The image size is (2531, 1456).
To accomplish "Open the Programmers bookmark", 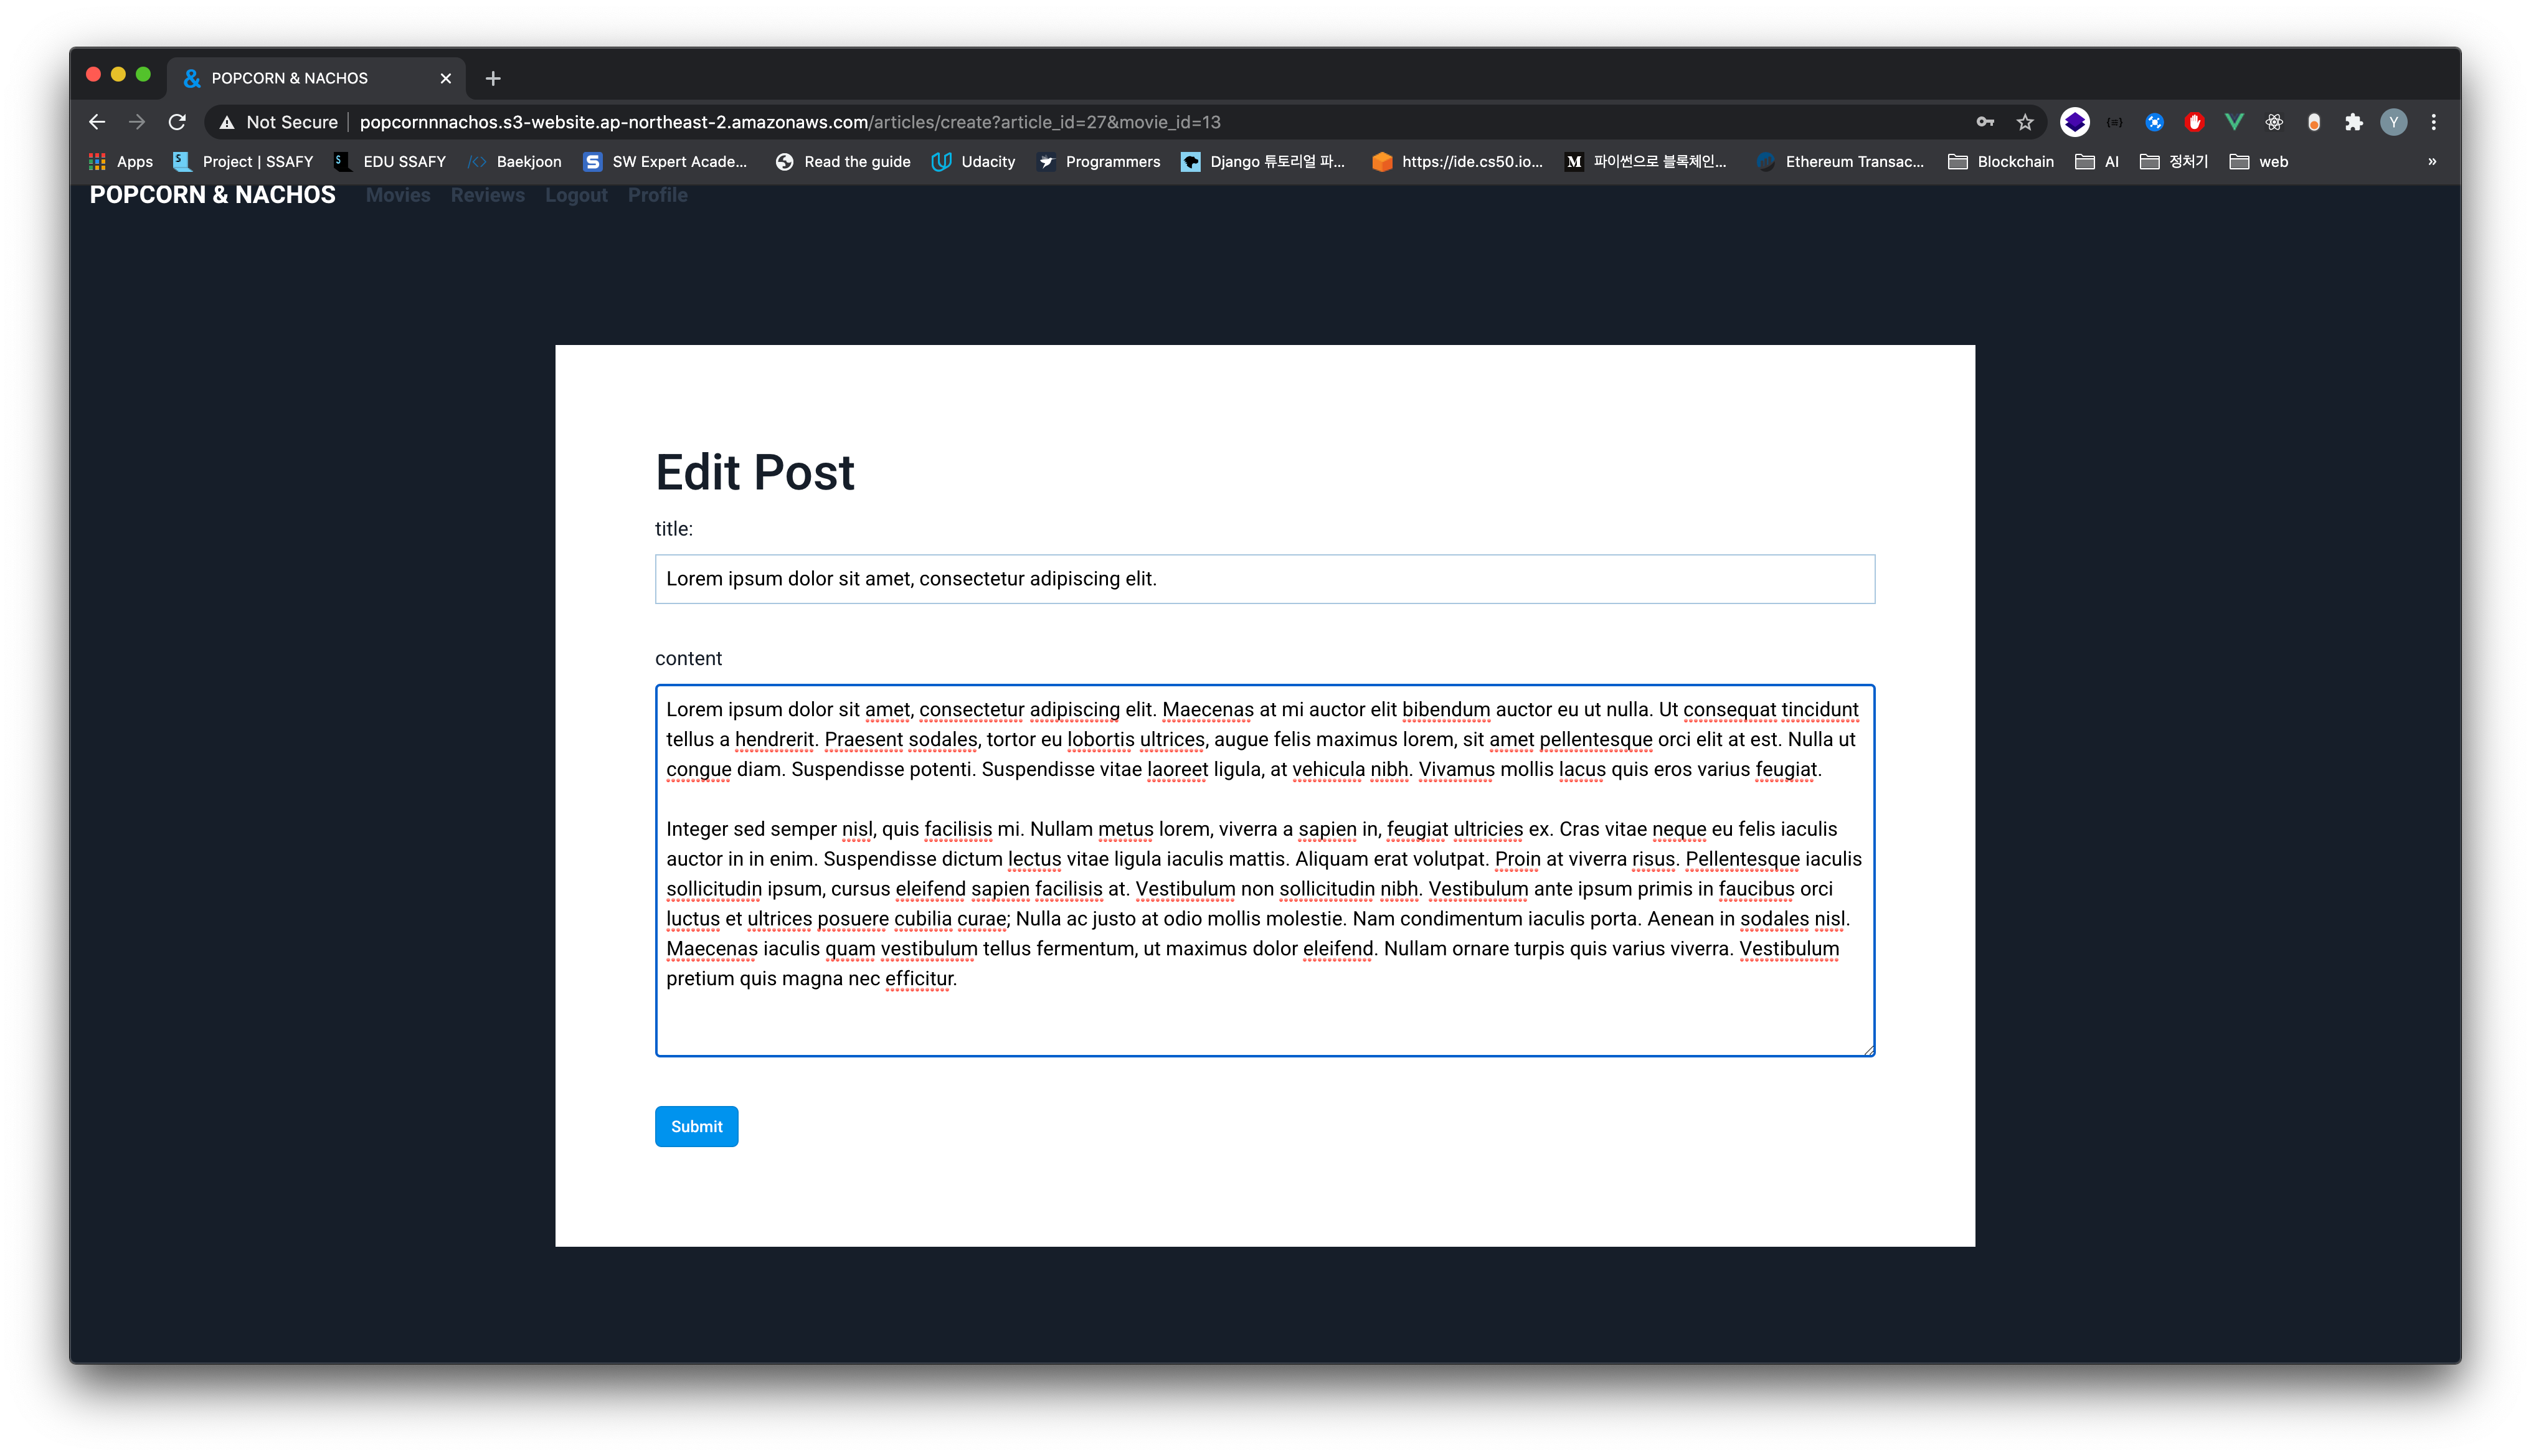I will coord(1098,162).
